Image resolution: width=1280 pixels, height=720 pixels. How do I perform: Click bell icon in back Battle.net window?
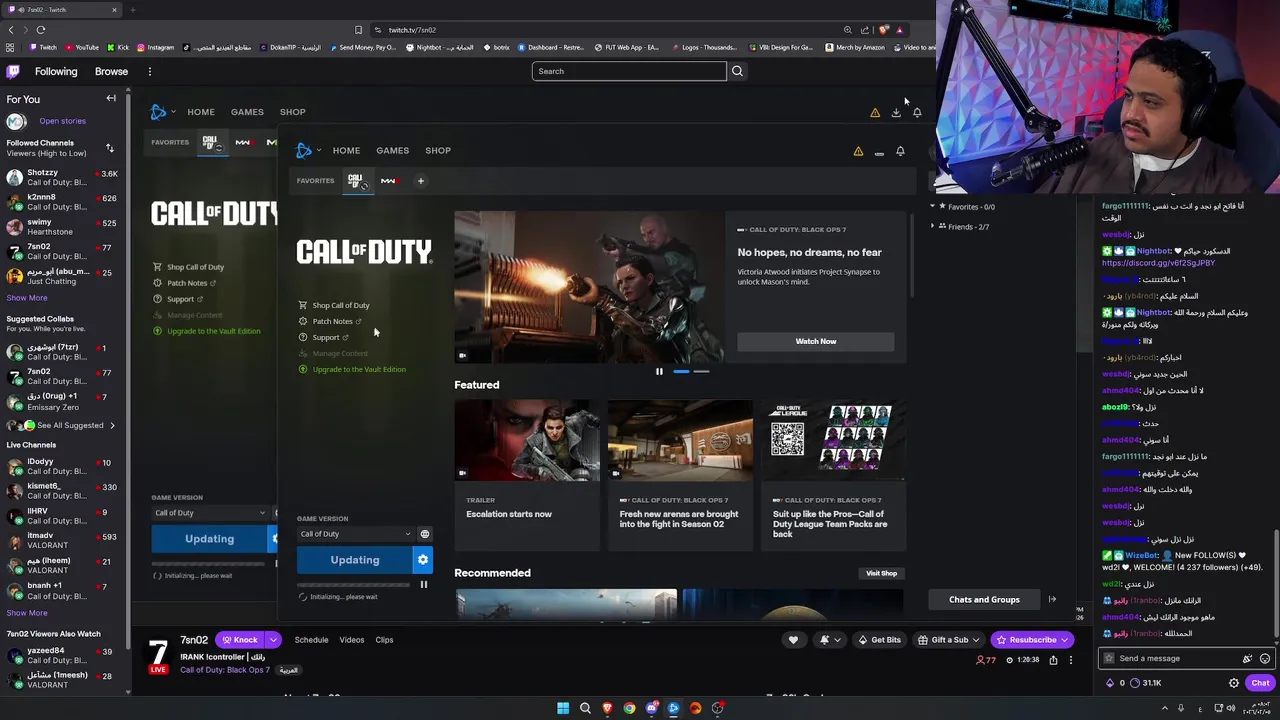(917, 113)
